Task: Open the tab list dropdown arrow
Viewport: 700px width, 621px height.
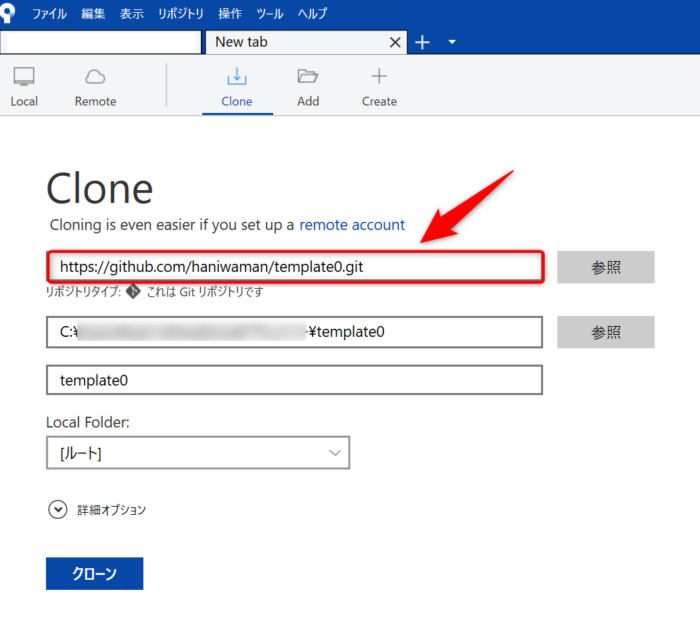Action: tap(452, 42)
